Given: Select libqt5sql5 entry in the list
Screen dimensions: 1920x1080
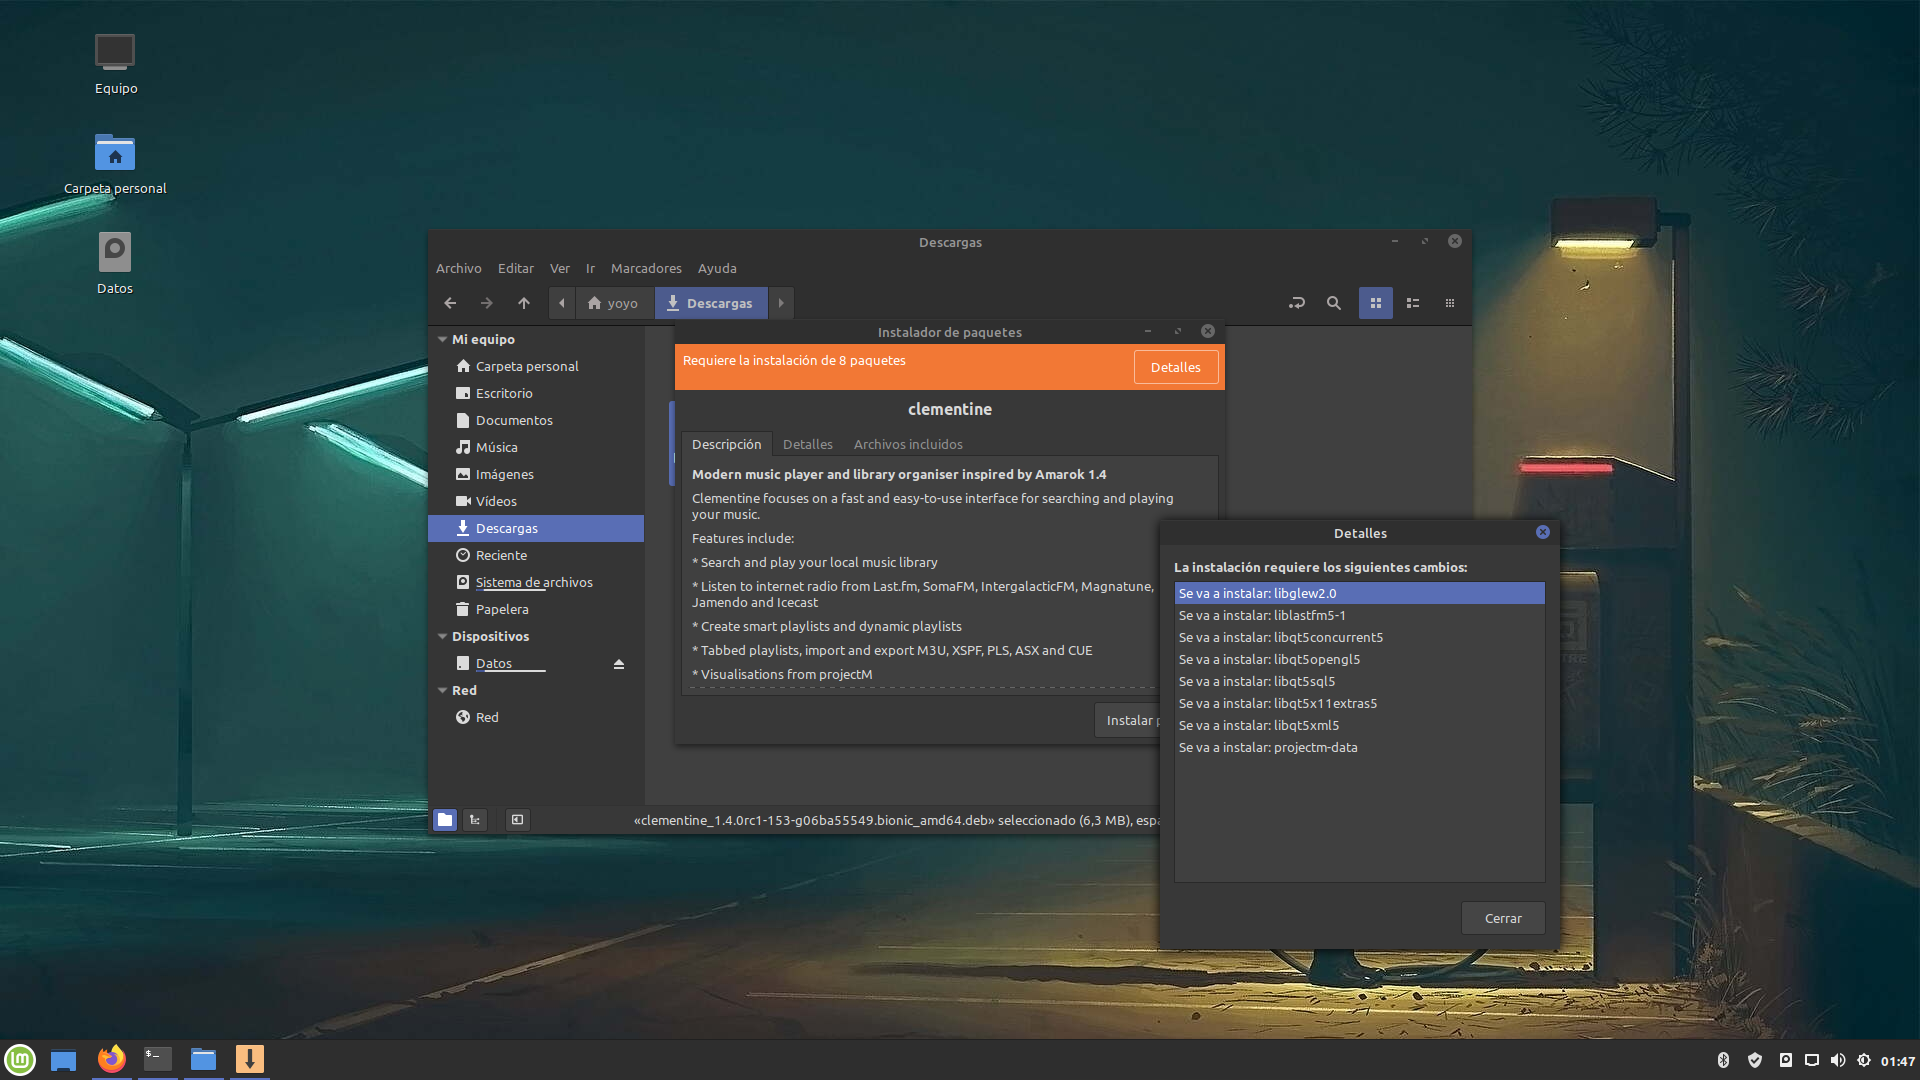Looking at the screenshot, I should click(x=1306, y=681).
